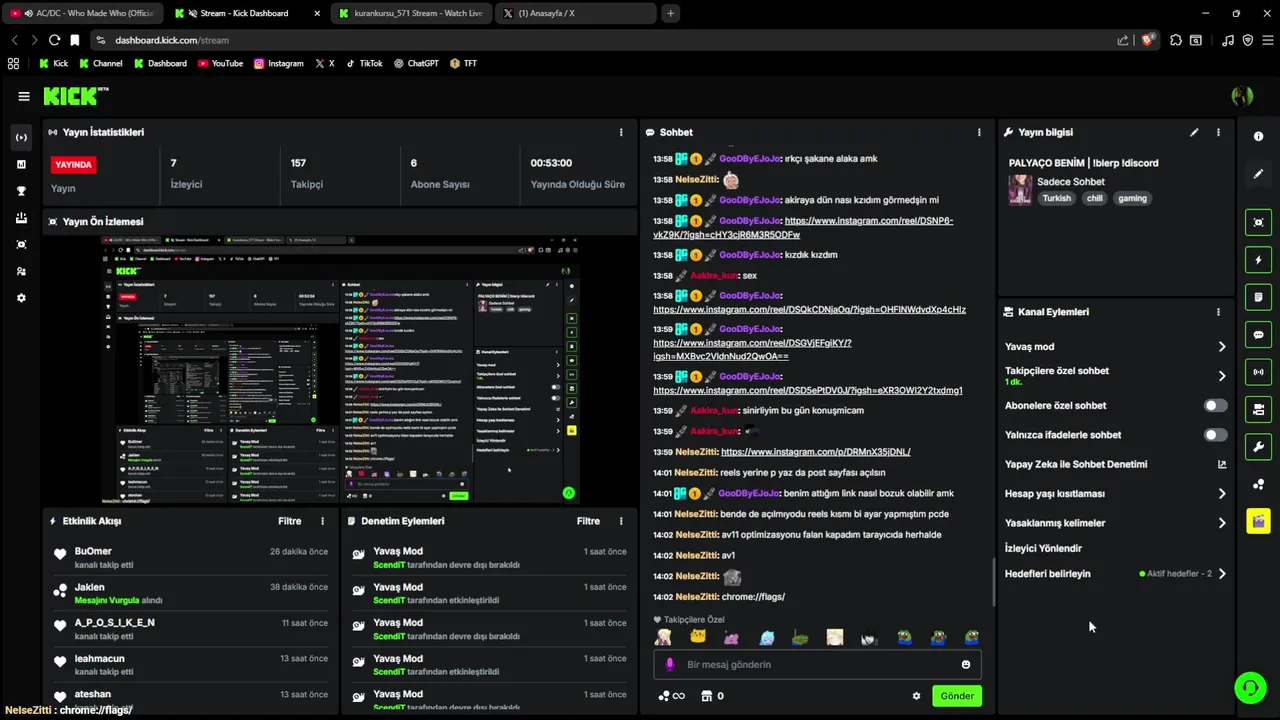The image size is (1280, 720).
Task: Toggle the wrench widget icon in right rail
Action: click(x=1258, y=447)
